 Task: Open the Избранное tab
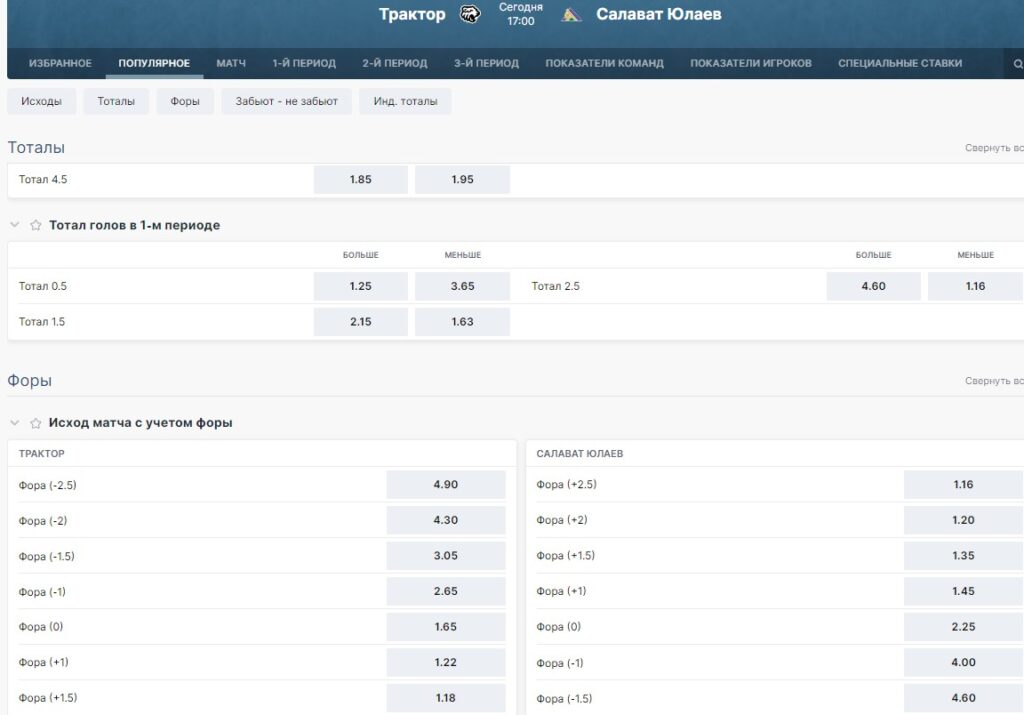click(60, 63)
